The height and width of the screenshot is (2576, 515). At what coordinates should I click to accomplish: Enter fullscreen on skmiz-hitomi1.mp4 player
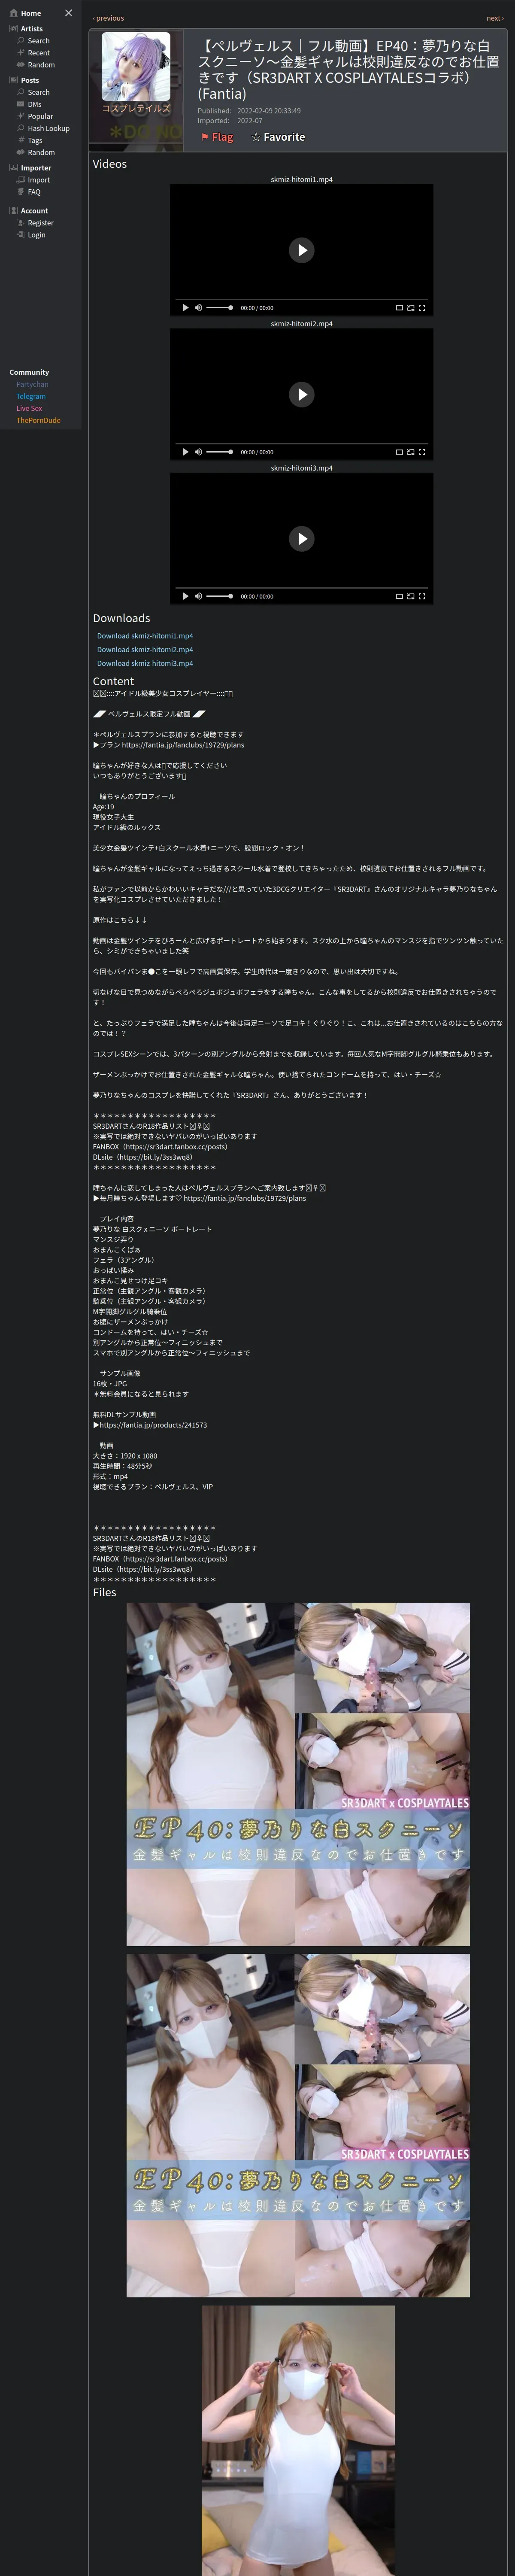[x=422, y=308]
